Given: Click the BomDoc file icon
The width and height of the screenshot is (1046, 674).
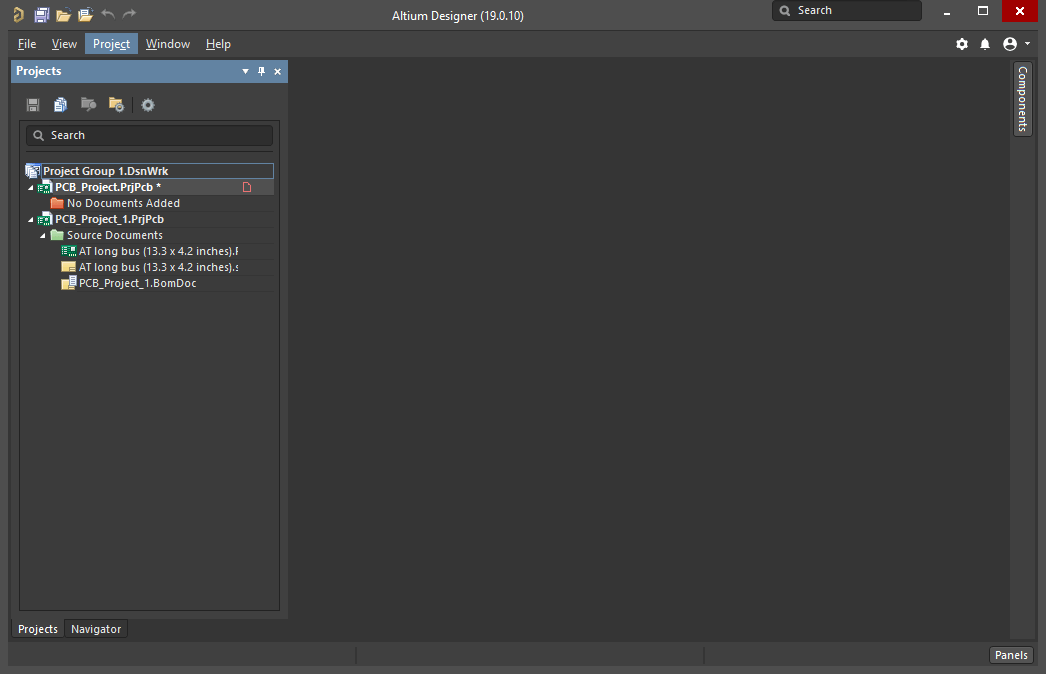Looking at the screenshot, I should [x=69, y=283].
